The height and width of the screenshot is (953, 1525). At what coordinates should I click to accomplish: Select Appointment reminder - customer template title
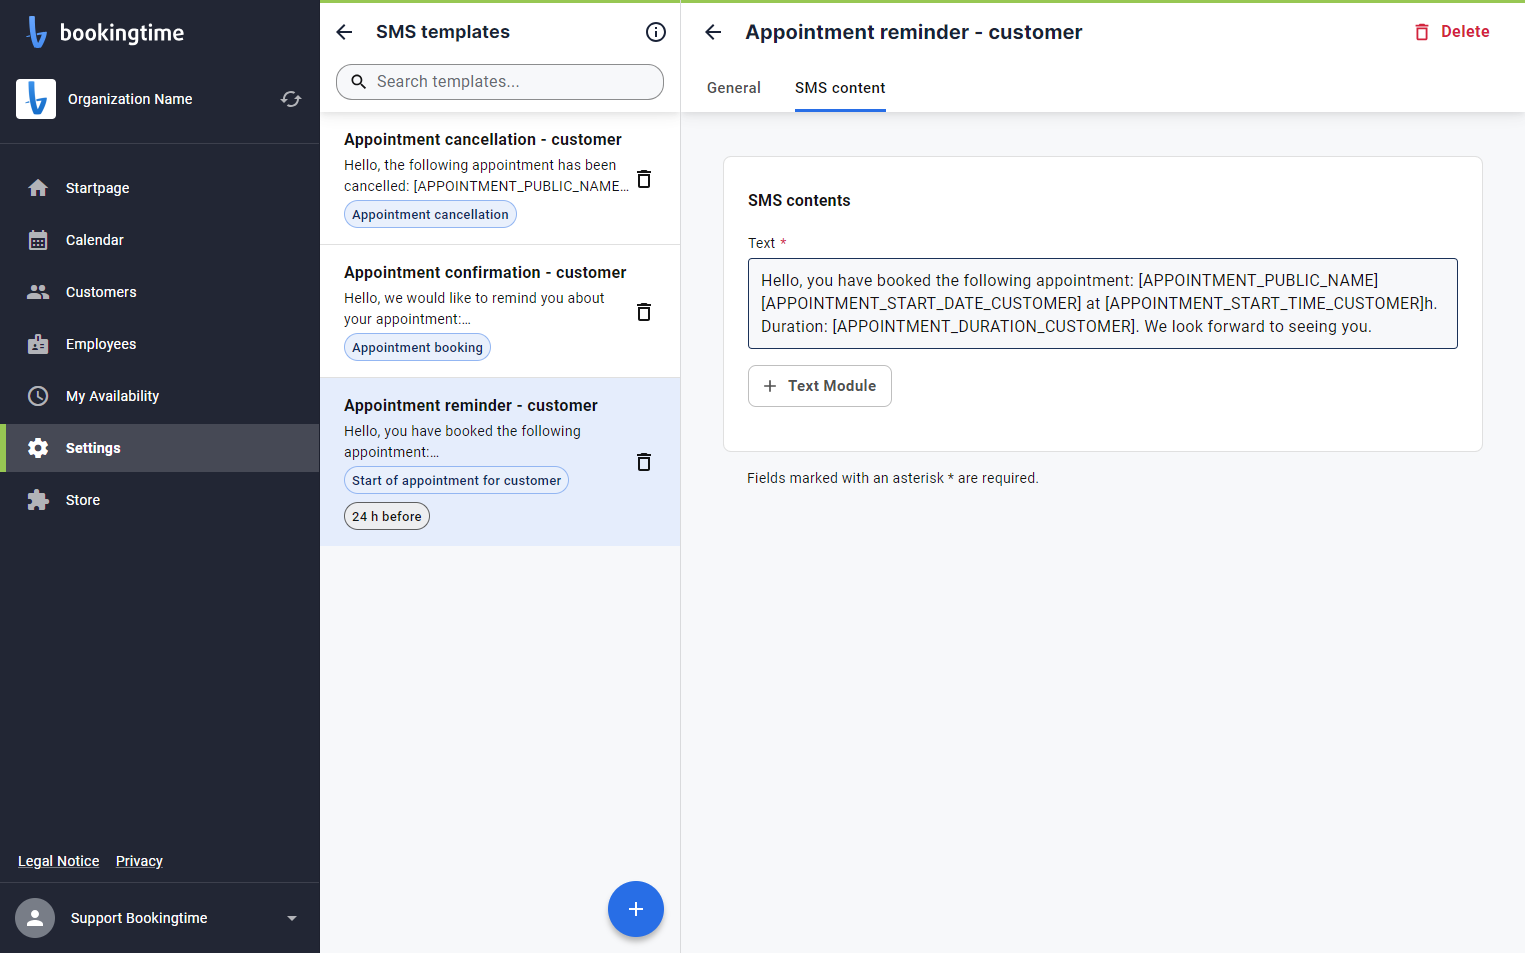[x=471, y=405]
